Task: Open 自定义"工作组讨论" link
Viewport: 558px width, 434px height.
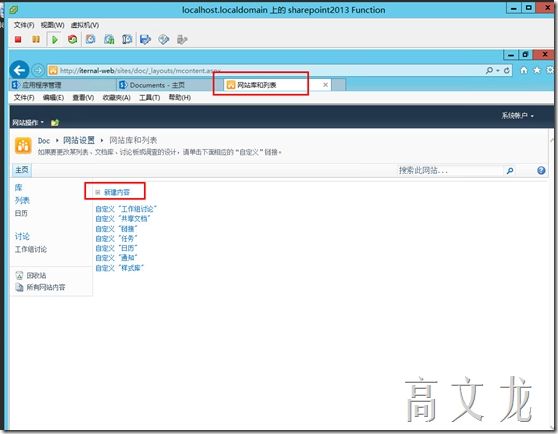Action: click(x=126, y=209)
